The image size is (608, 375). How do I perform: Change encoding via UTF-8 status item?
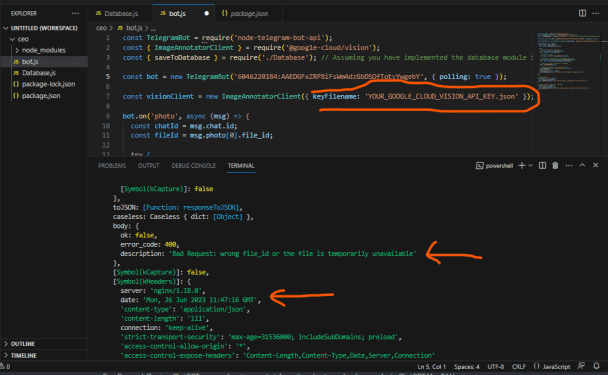coord(496,367)
